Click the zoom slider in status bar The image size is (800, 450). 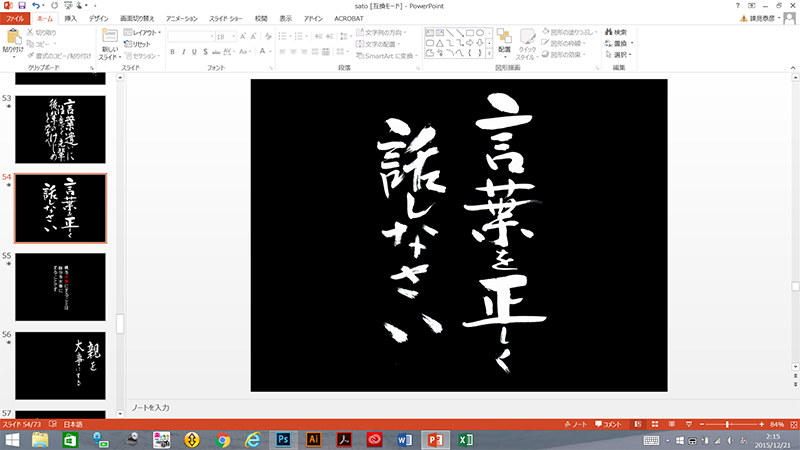coord(727,425)
